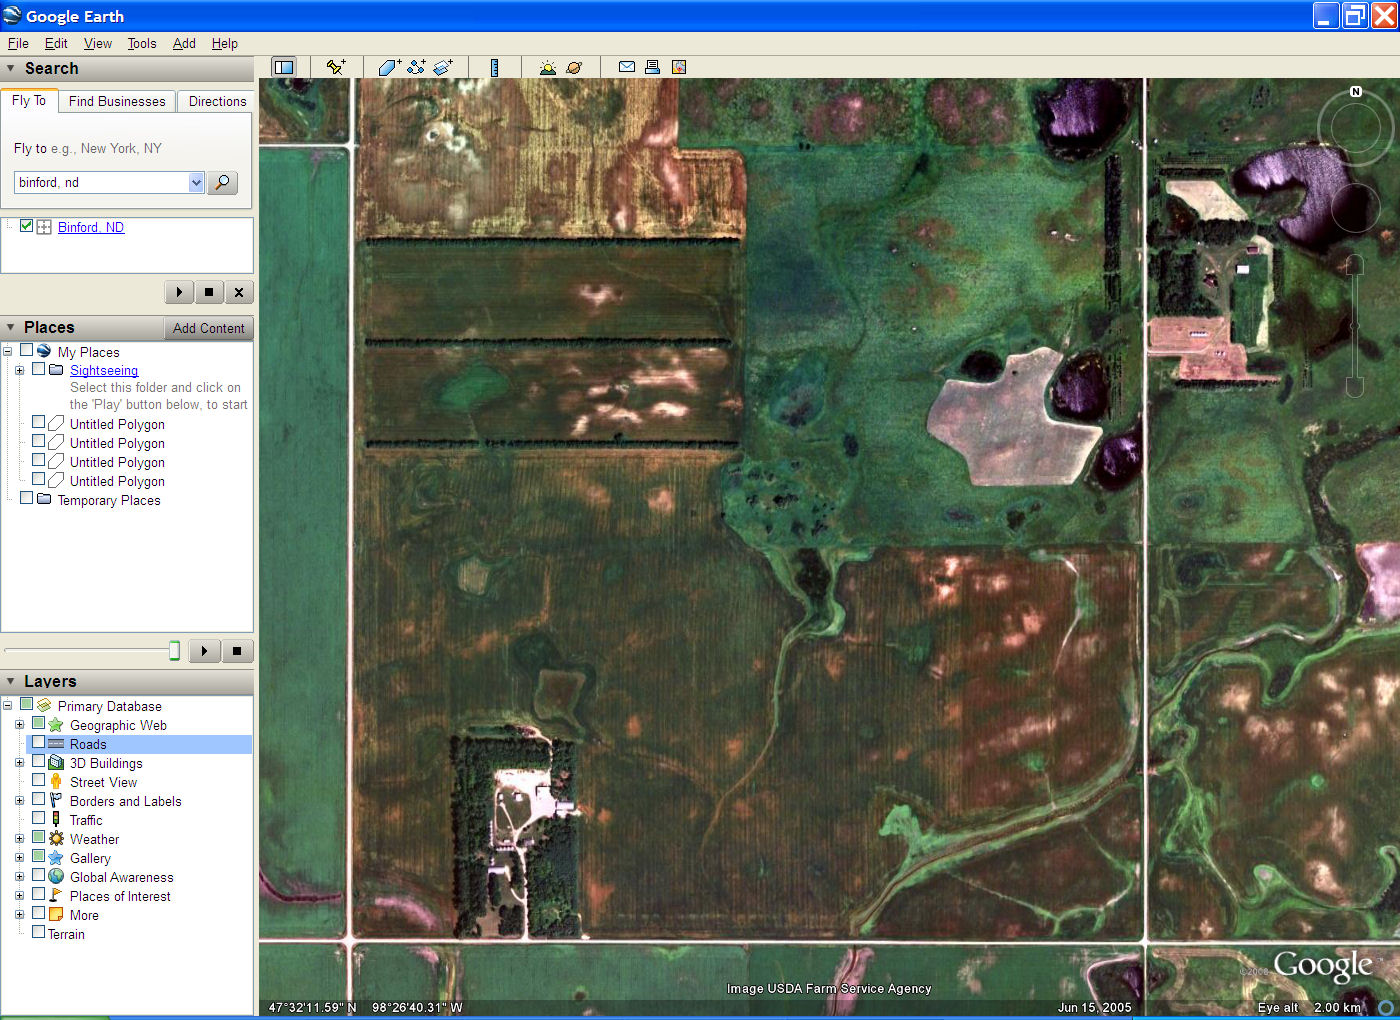
Task: Open the Help menu
Action: click(x=225, y=43)
